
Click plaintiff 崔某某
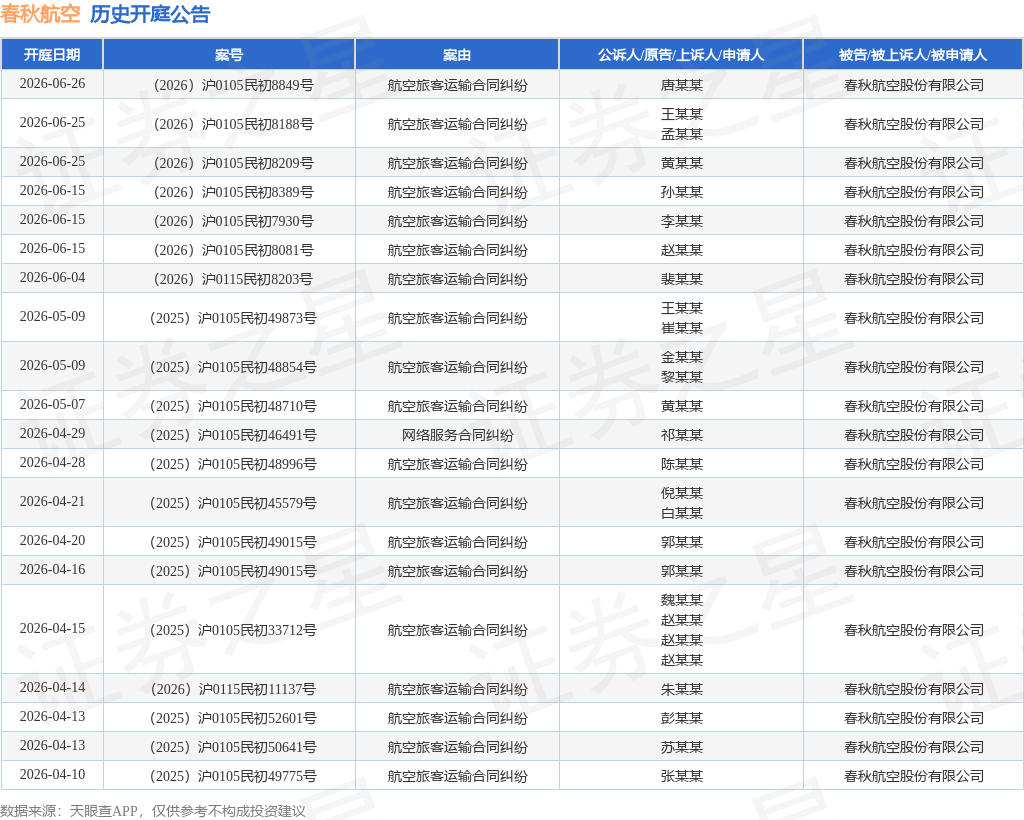pyautogui.click(x=682, y=328)
